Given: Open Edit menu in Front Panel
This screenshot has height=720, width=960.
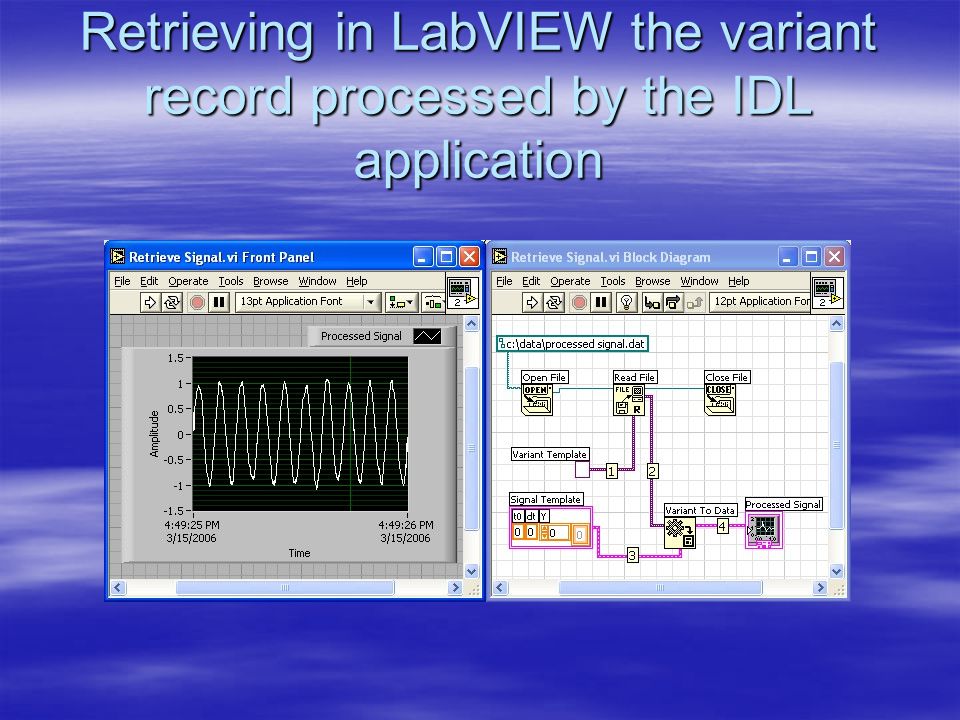Looking at the screenshot, I should pyautogui.click(x=149, y=281).
